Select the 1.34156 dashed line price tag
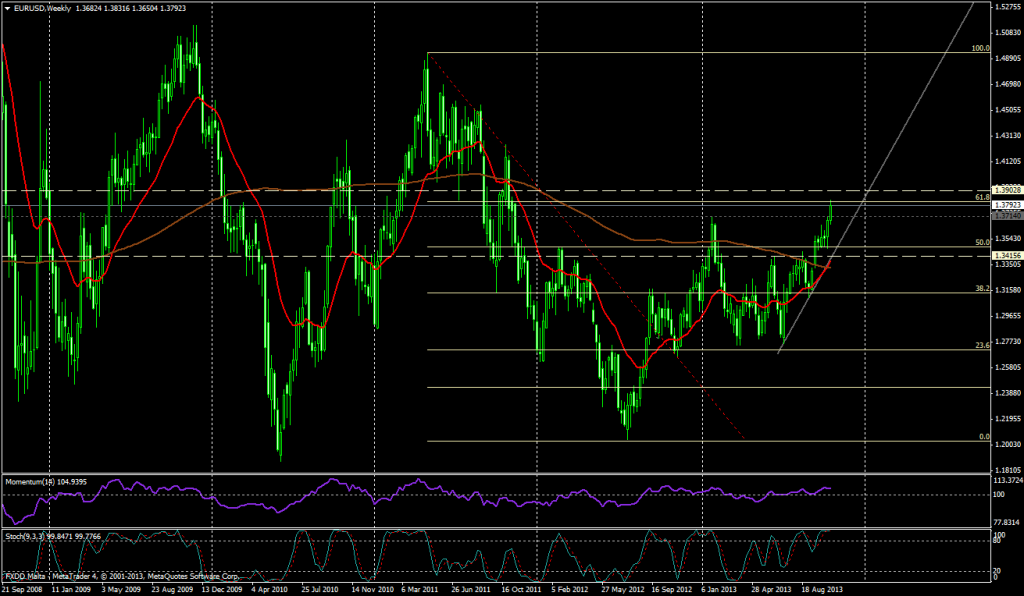This screenshot has height=596, width=1024. [1005, 256]
